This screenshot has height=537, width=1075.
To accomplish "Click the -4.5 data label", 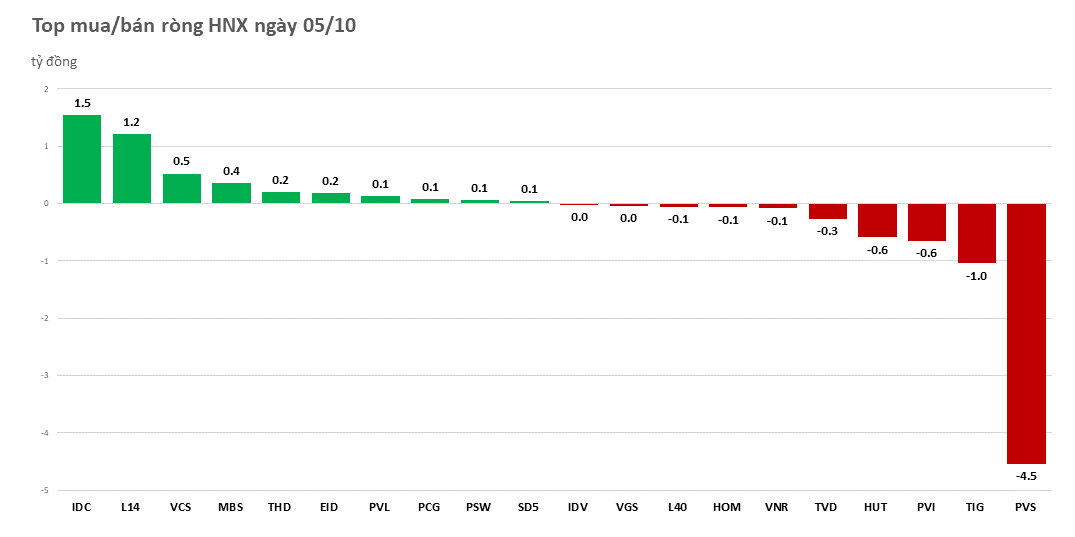I will click(1026, 476).
